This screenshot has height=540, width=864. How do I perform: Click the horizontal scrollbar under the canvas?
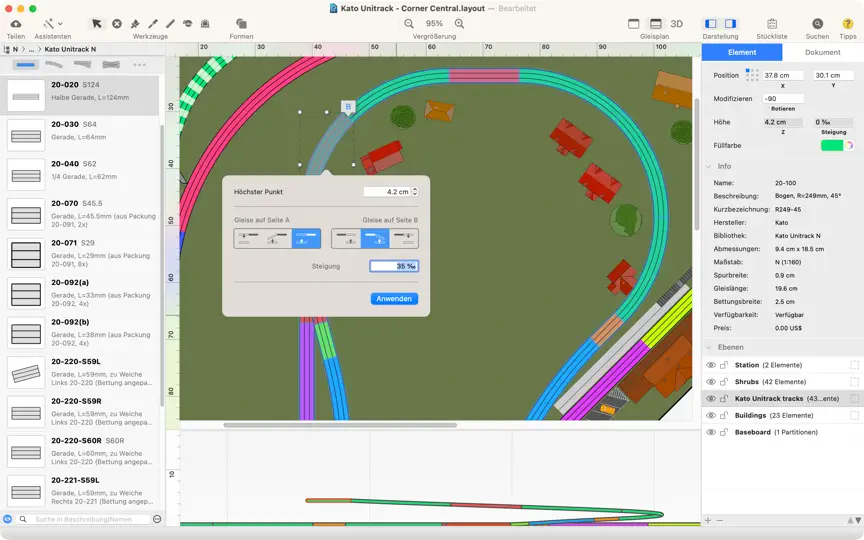[340, 425]
